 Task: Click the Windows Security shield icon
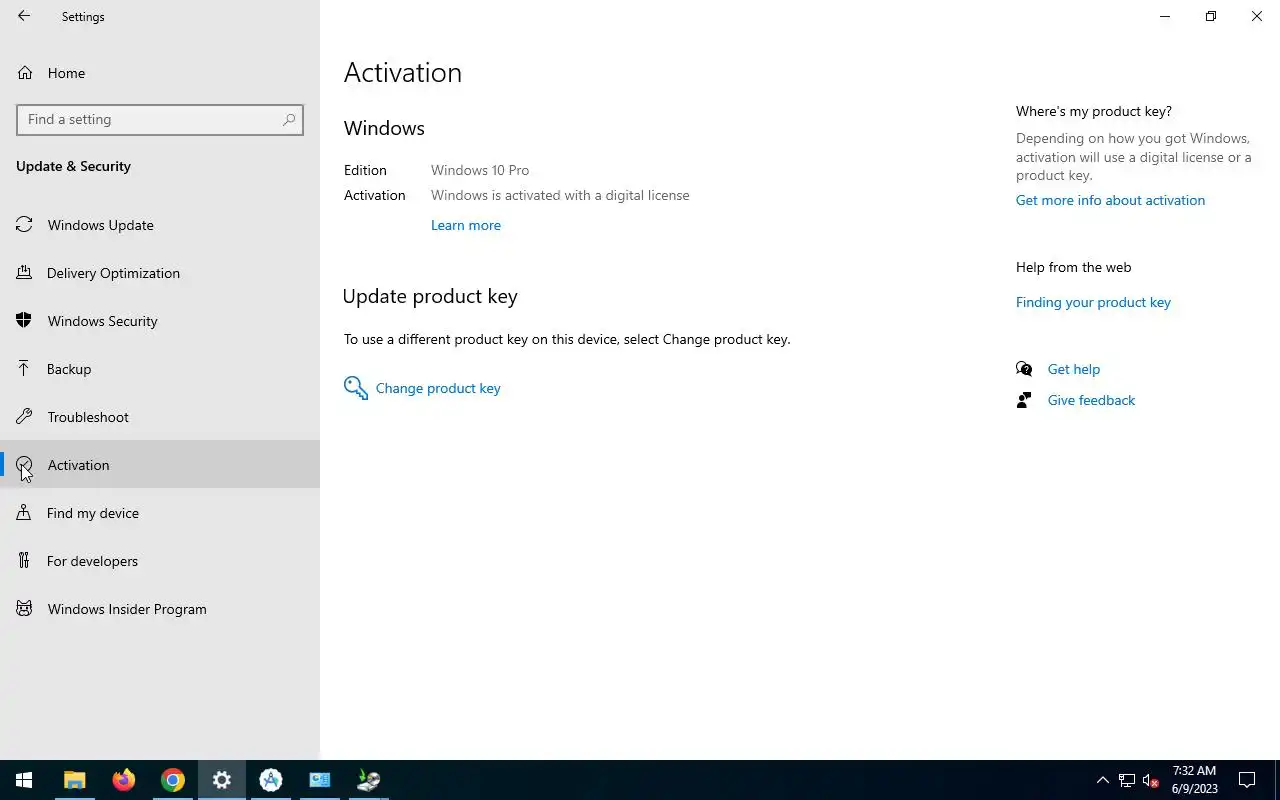coord(24,321)
